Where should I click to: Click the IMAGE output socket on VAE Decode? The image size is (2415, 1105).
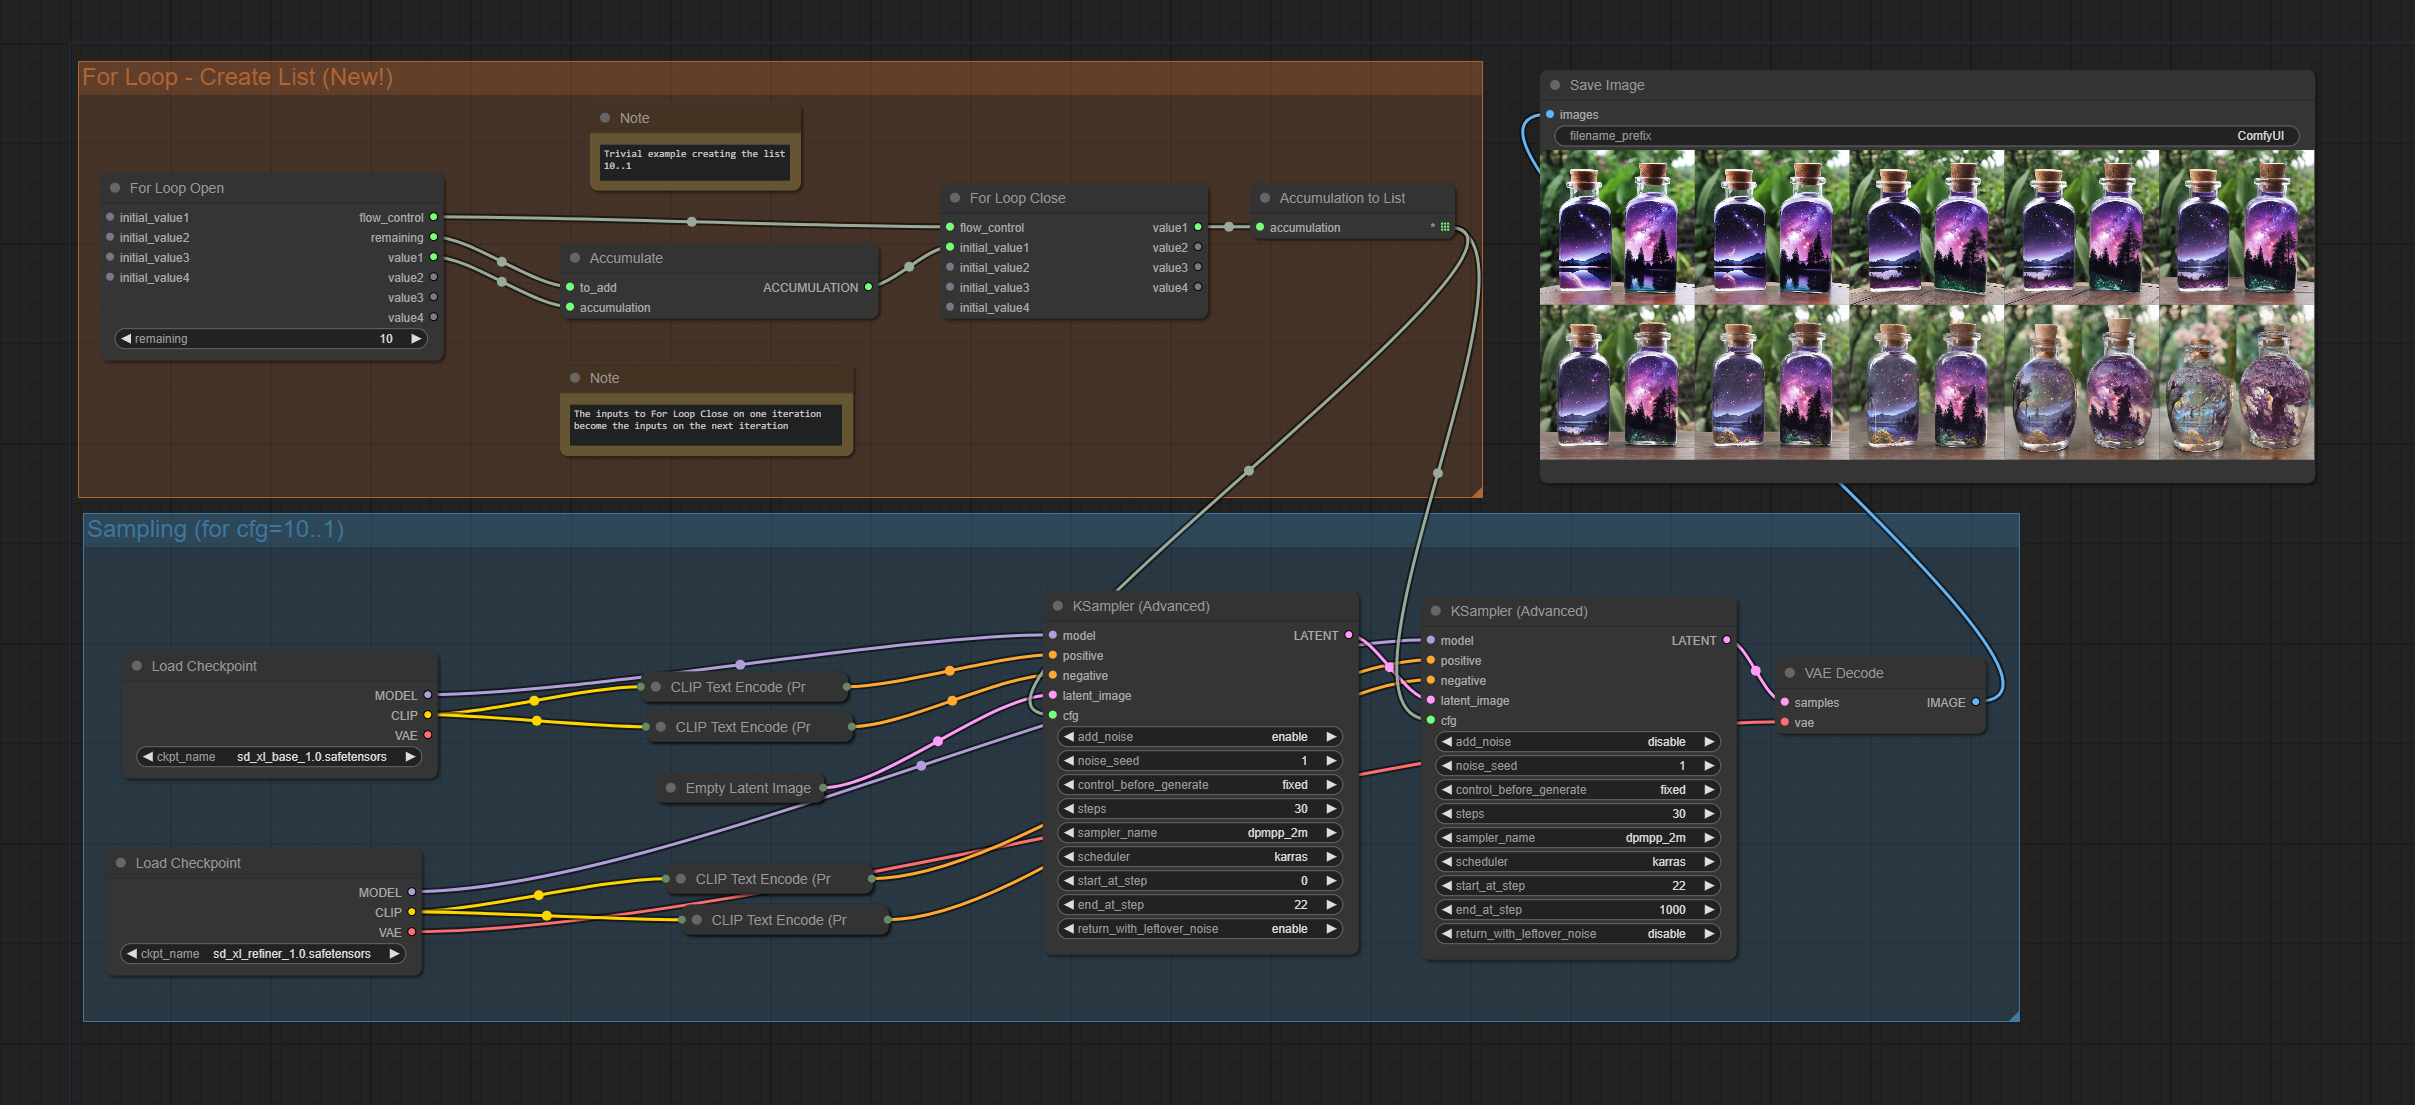[x=1975, y=702]
